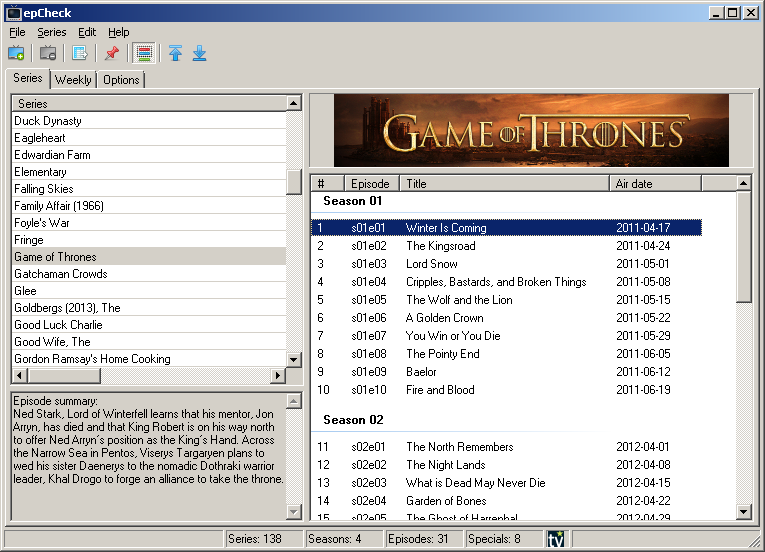The image size is (765, 552).
Task: Select Goldbergs (2013), The series
Action: 149,308
